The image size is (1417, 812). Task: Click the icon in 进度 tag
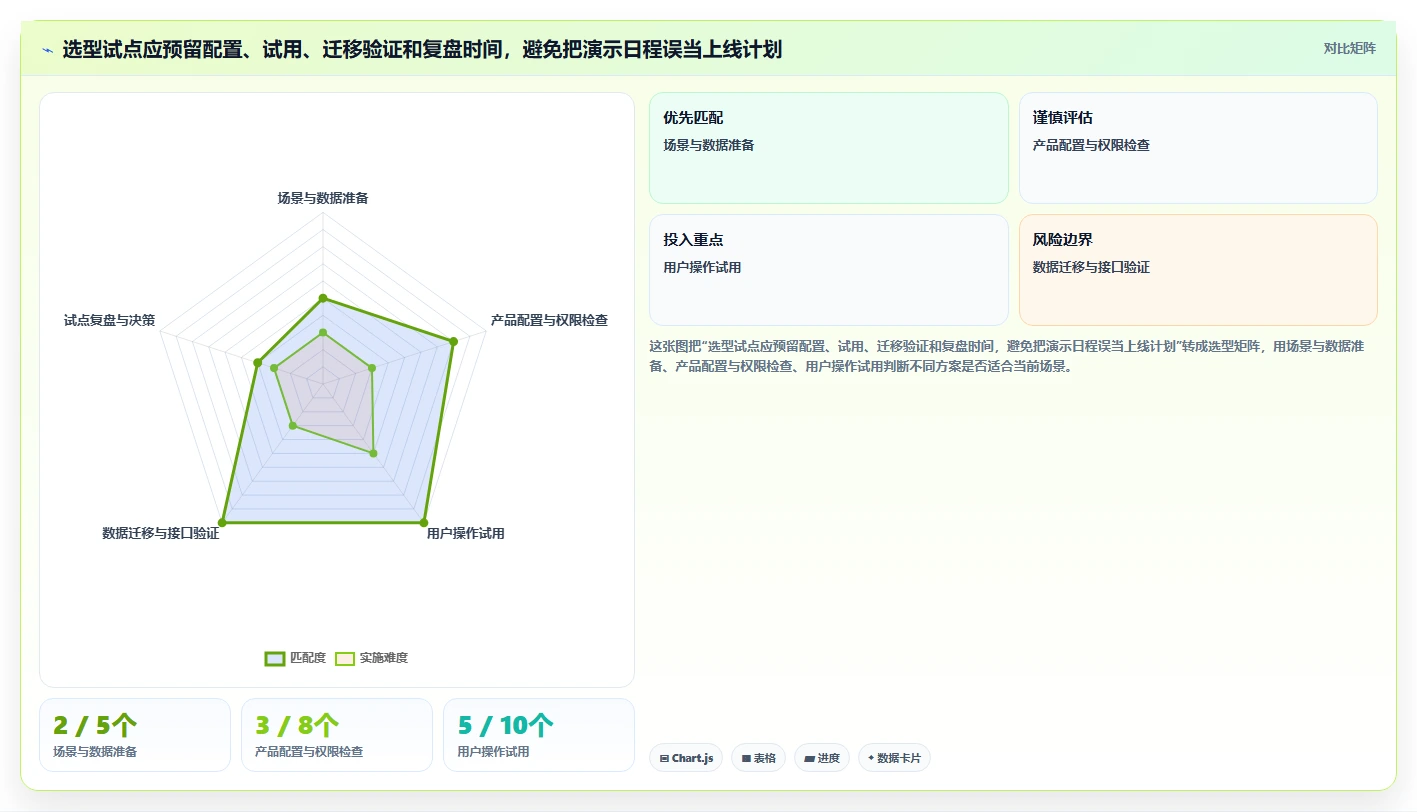tap(809, 759)
